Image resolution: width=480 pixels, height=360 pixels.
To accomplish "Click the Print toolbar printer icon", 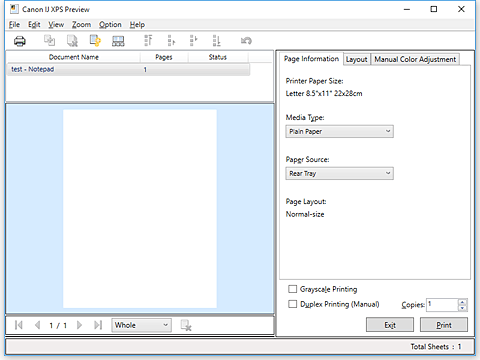I will click(x=20, y=41).
